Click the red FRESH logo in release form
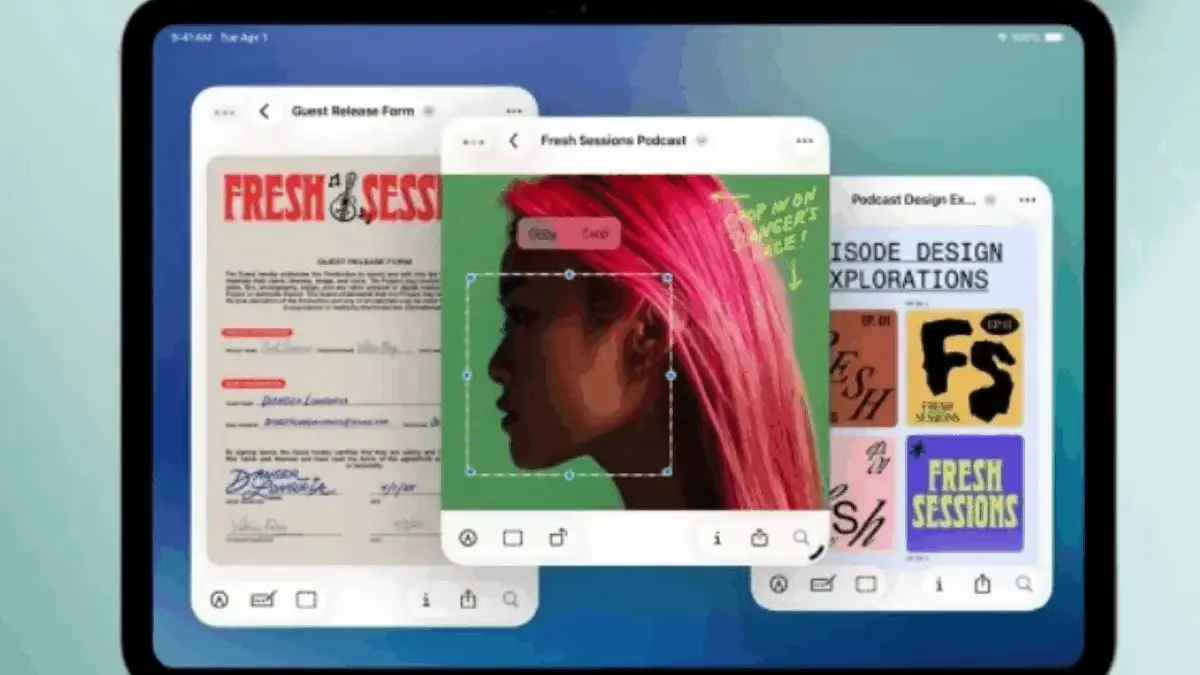Viewport: 1200px width, 675px height. click(x=274, y=197)
